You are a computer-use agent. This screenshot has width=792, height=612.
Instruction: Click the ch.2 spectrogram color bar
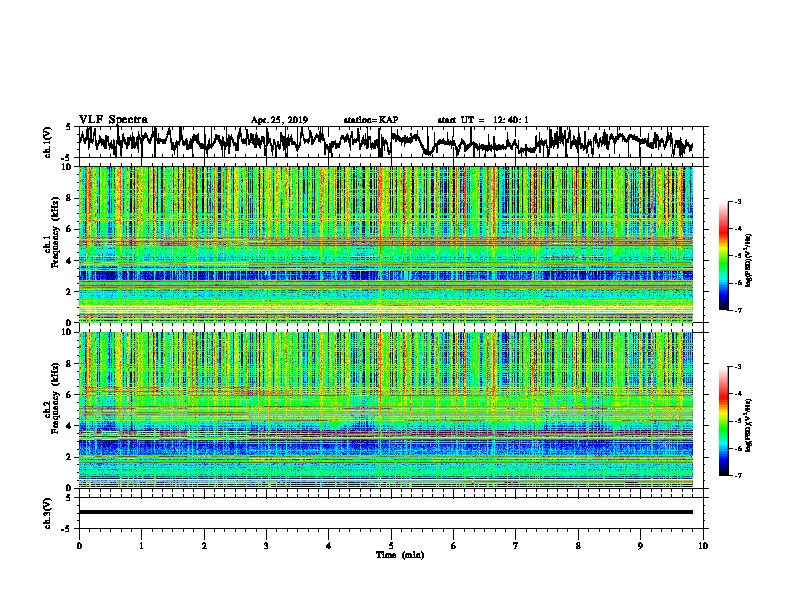(723, 421)
